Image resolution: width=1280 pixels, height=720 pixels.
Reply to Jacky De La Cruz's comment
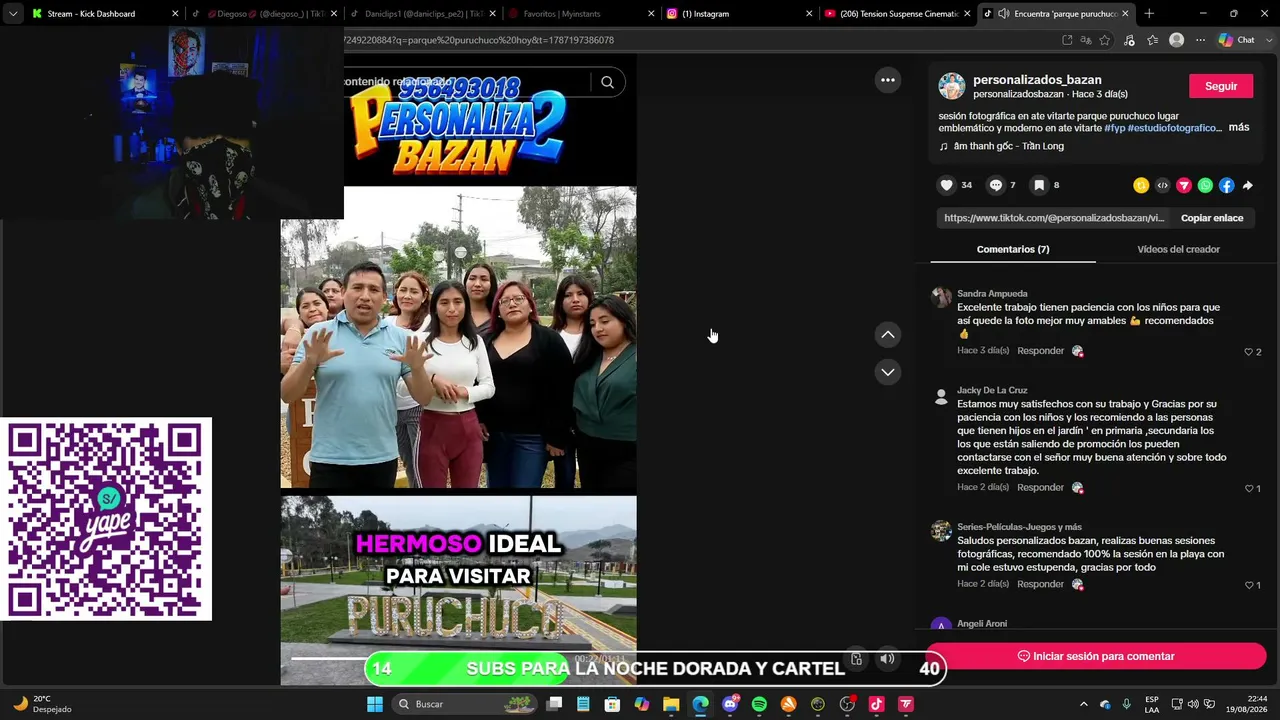pos(1040,487)
